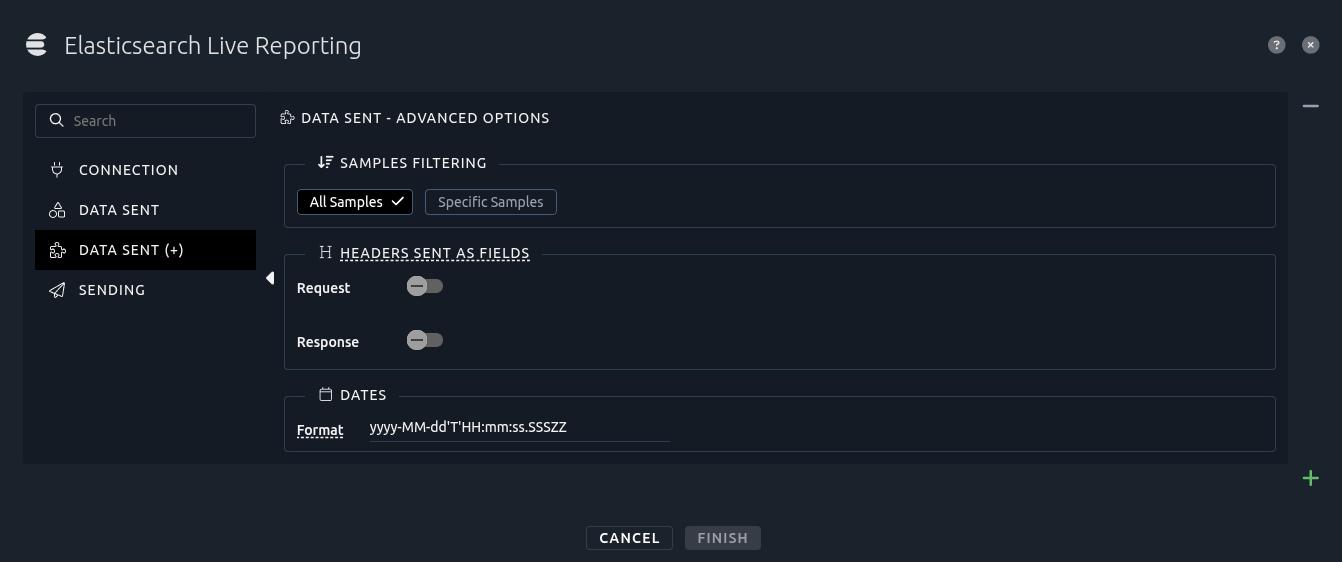Screen dimensions: 1342x562
Task: Select the All Samples option
Action: pyautogui.click(x=355, y=202)
